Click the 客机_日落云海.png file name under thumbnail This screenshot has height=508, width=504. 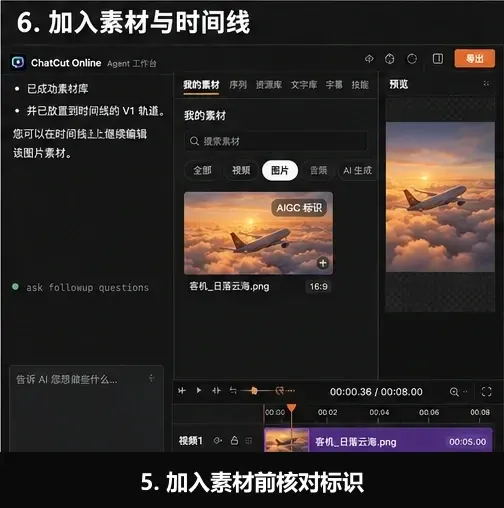click(229, 286)
